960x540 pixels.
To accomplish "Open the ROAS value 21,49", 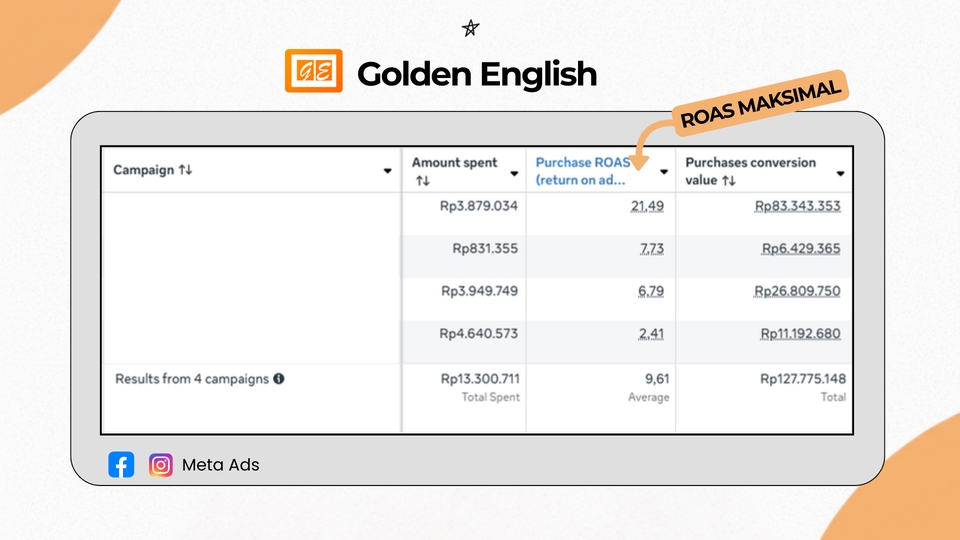I will pyautogui.click(x=647, y=206).
